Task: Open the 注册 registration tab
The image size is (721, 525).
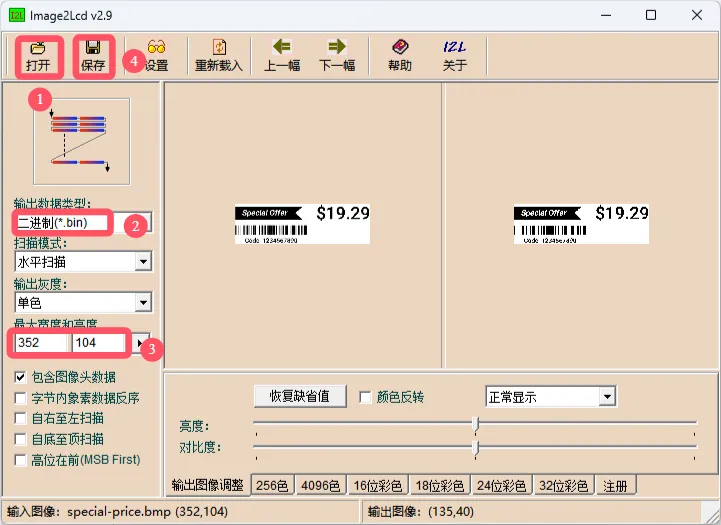Action: point(615,485)
